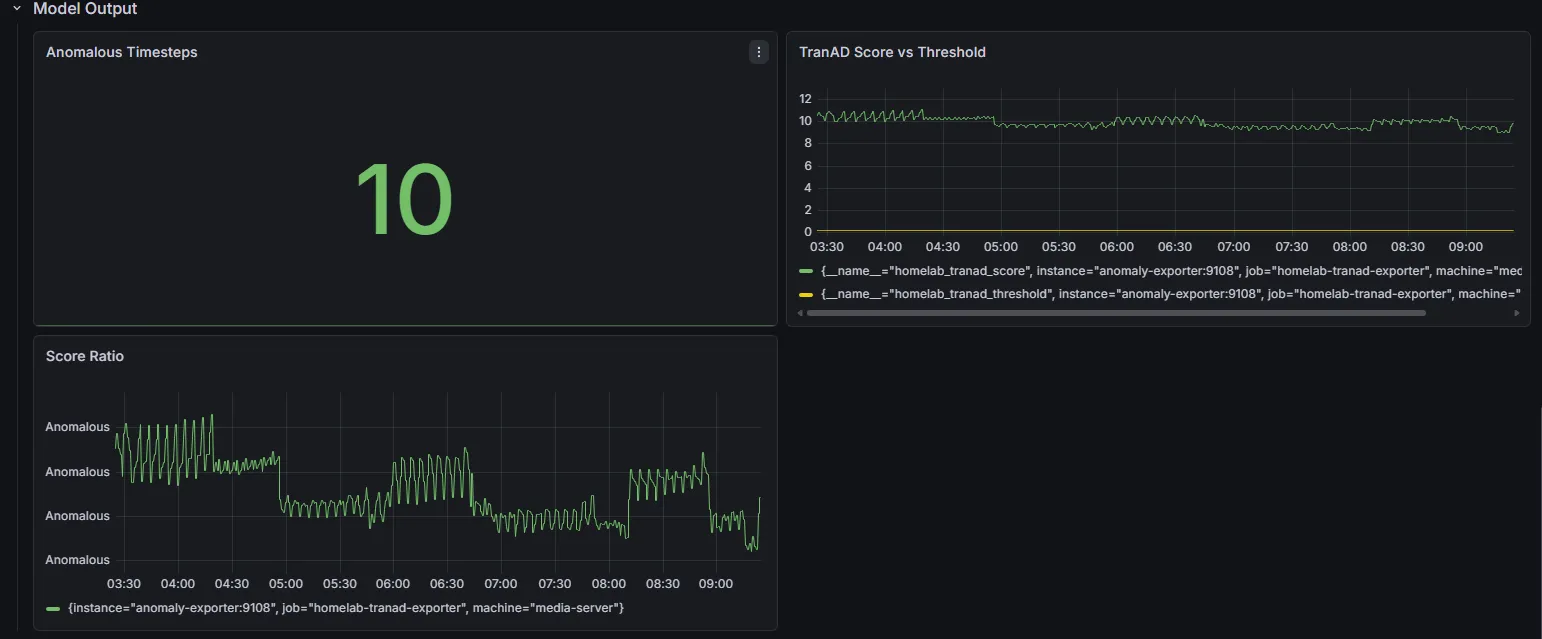
Task: Toggle Score Ratio media-server legend series
Action: [x=346, y=608]
